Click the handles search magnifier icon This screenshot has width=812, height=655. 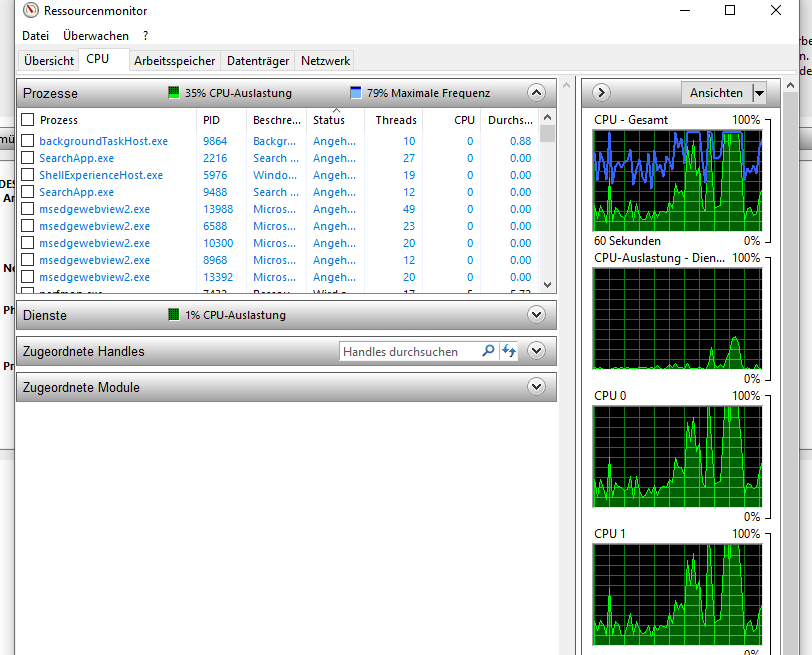tap(488, 351)
